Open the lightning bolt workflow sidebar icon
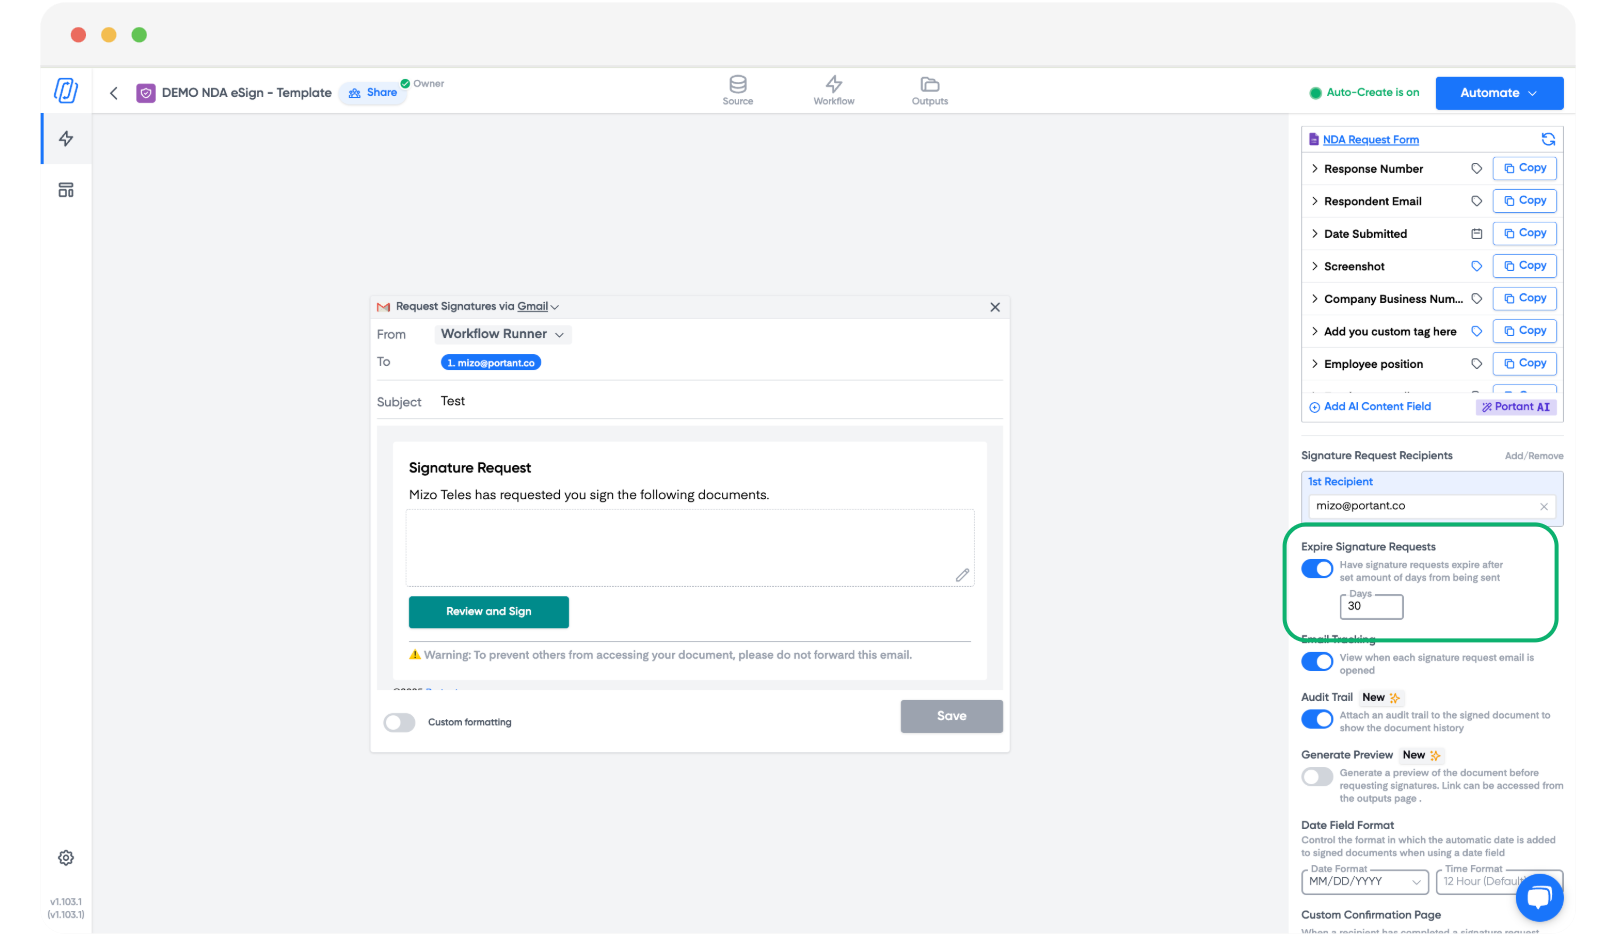The width and height of the screenshot is (1616, 936). tap(66, 139)
